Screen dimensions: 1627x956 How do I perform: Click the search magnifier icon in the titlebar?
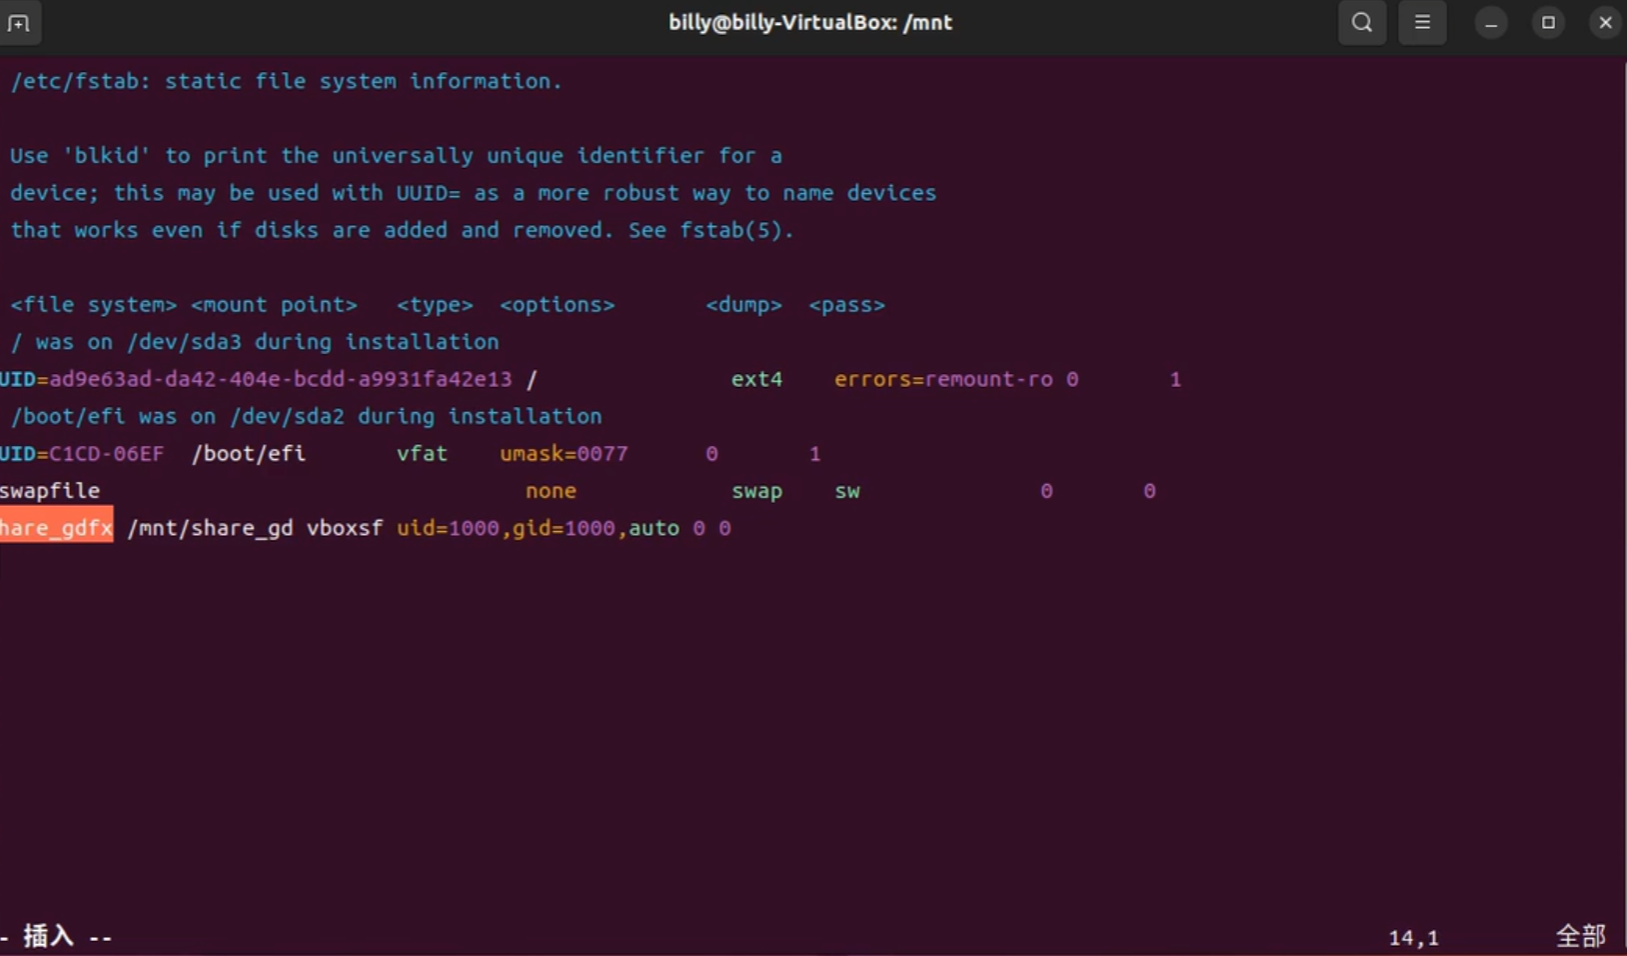1361,22
